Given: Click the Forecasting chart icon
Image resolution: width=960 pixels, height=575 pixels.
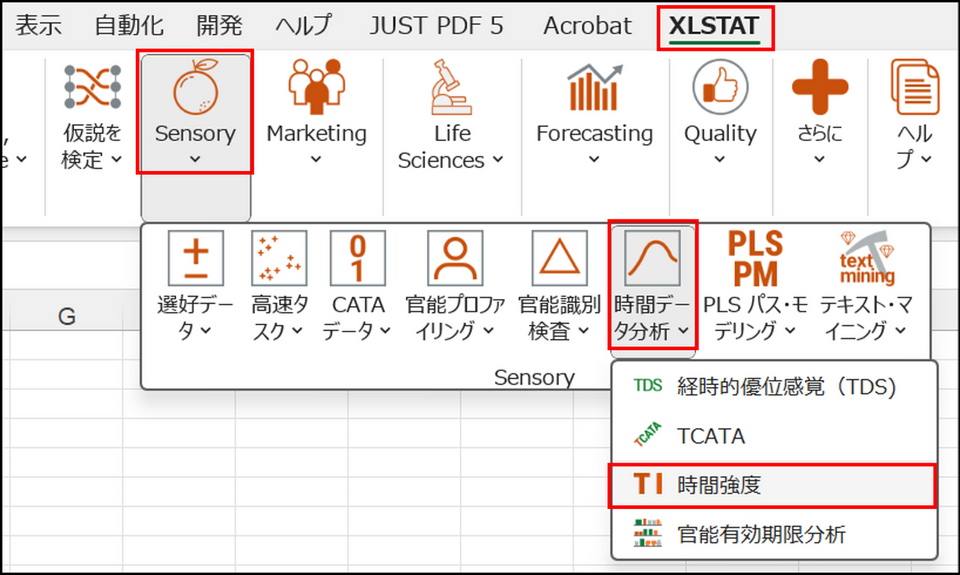Looking at the screenshot, I should pyautogui.click(x=594, y=87).
